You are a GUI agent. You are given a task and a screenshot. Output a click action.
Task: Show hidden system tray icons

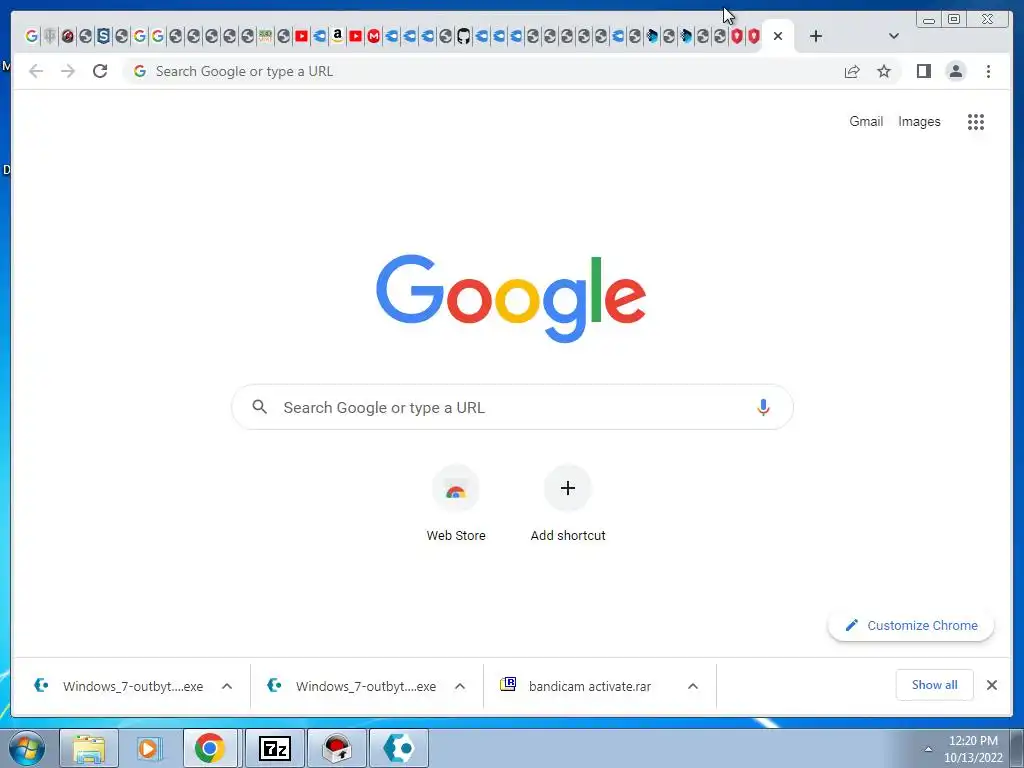tap(928, 749)
